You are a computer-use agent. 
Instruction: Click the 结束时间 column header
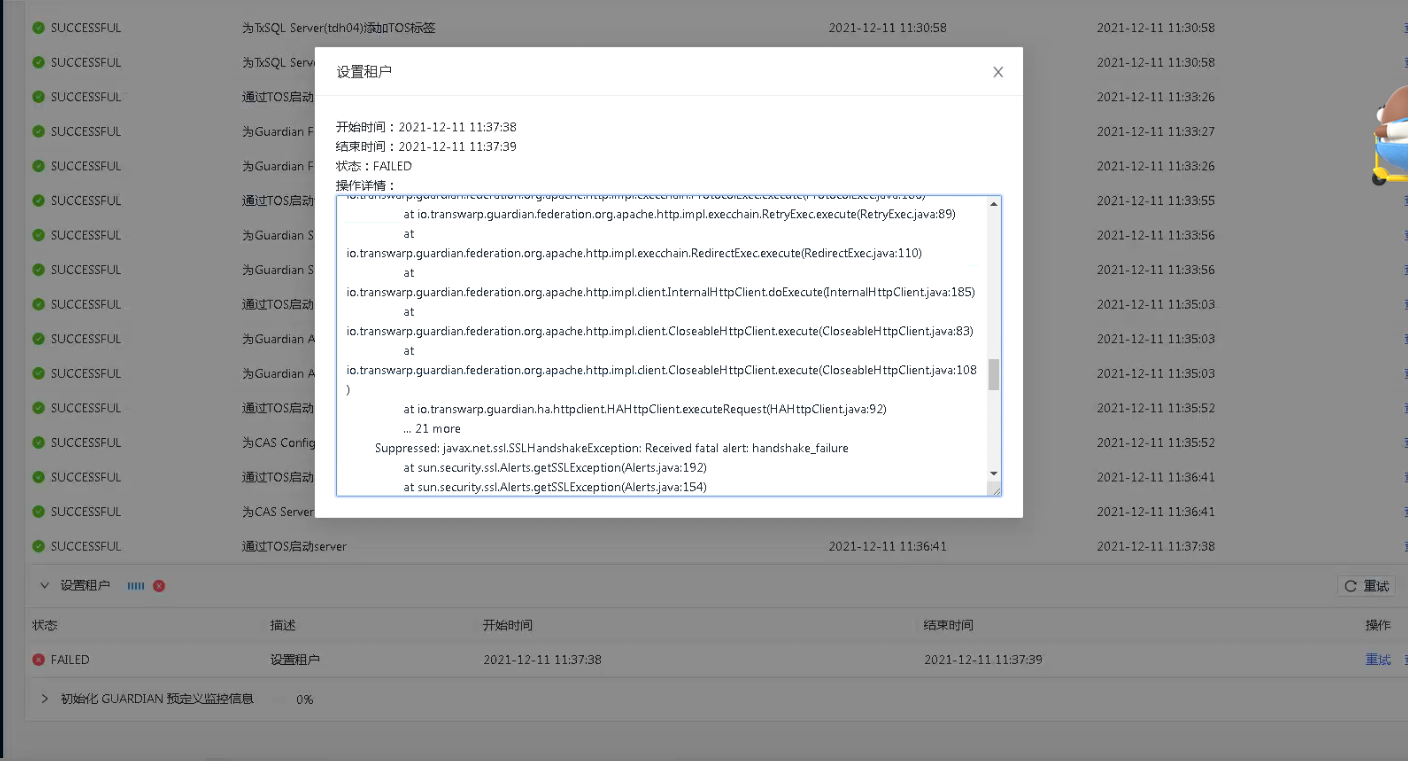coord(948,625)
